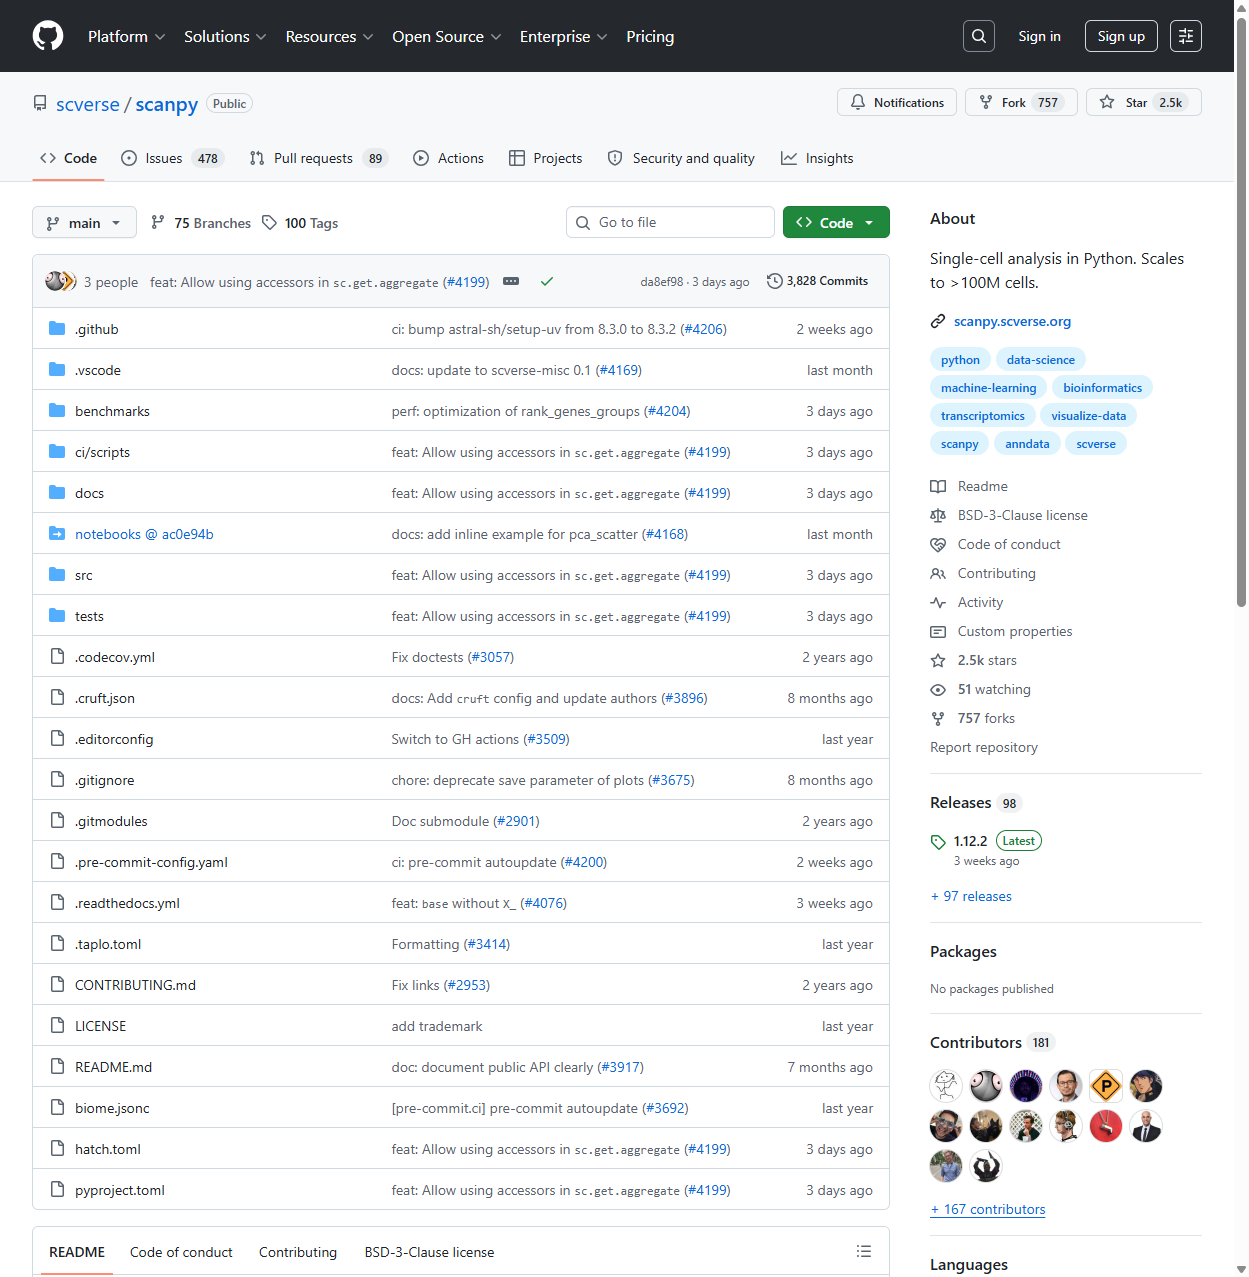Click the bioinformatics topic tag
The height and width of the screenshot is (1277, 1249).
pos(1102,388)
